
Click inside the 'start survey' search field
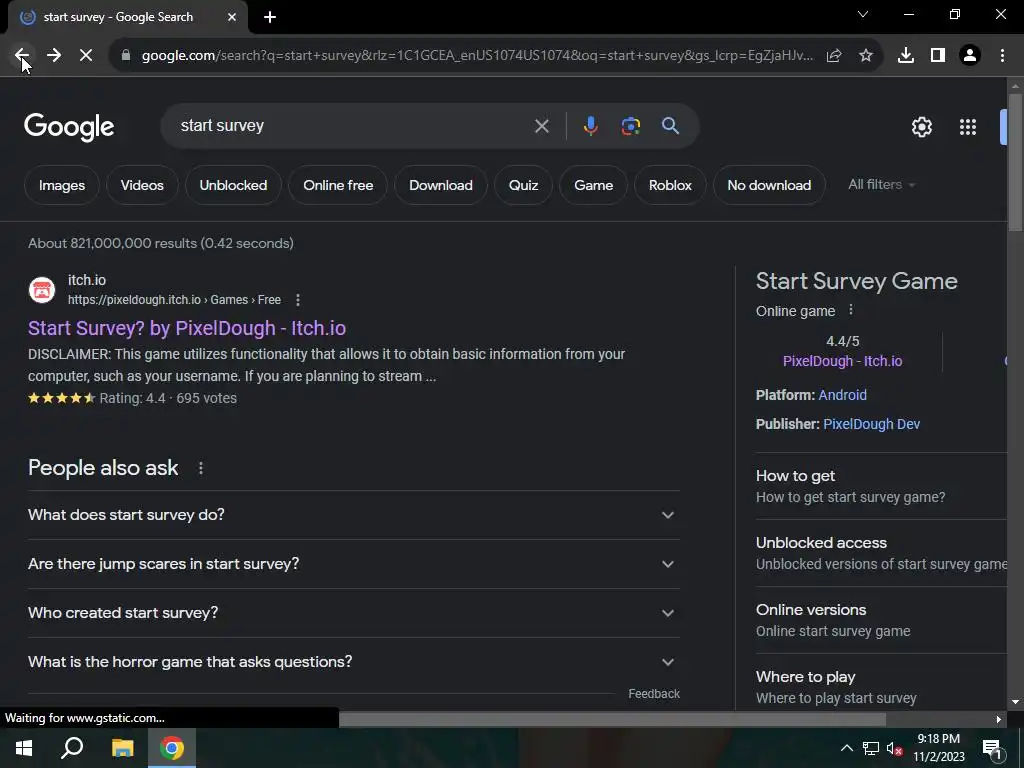click(353, 126)
